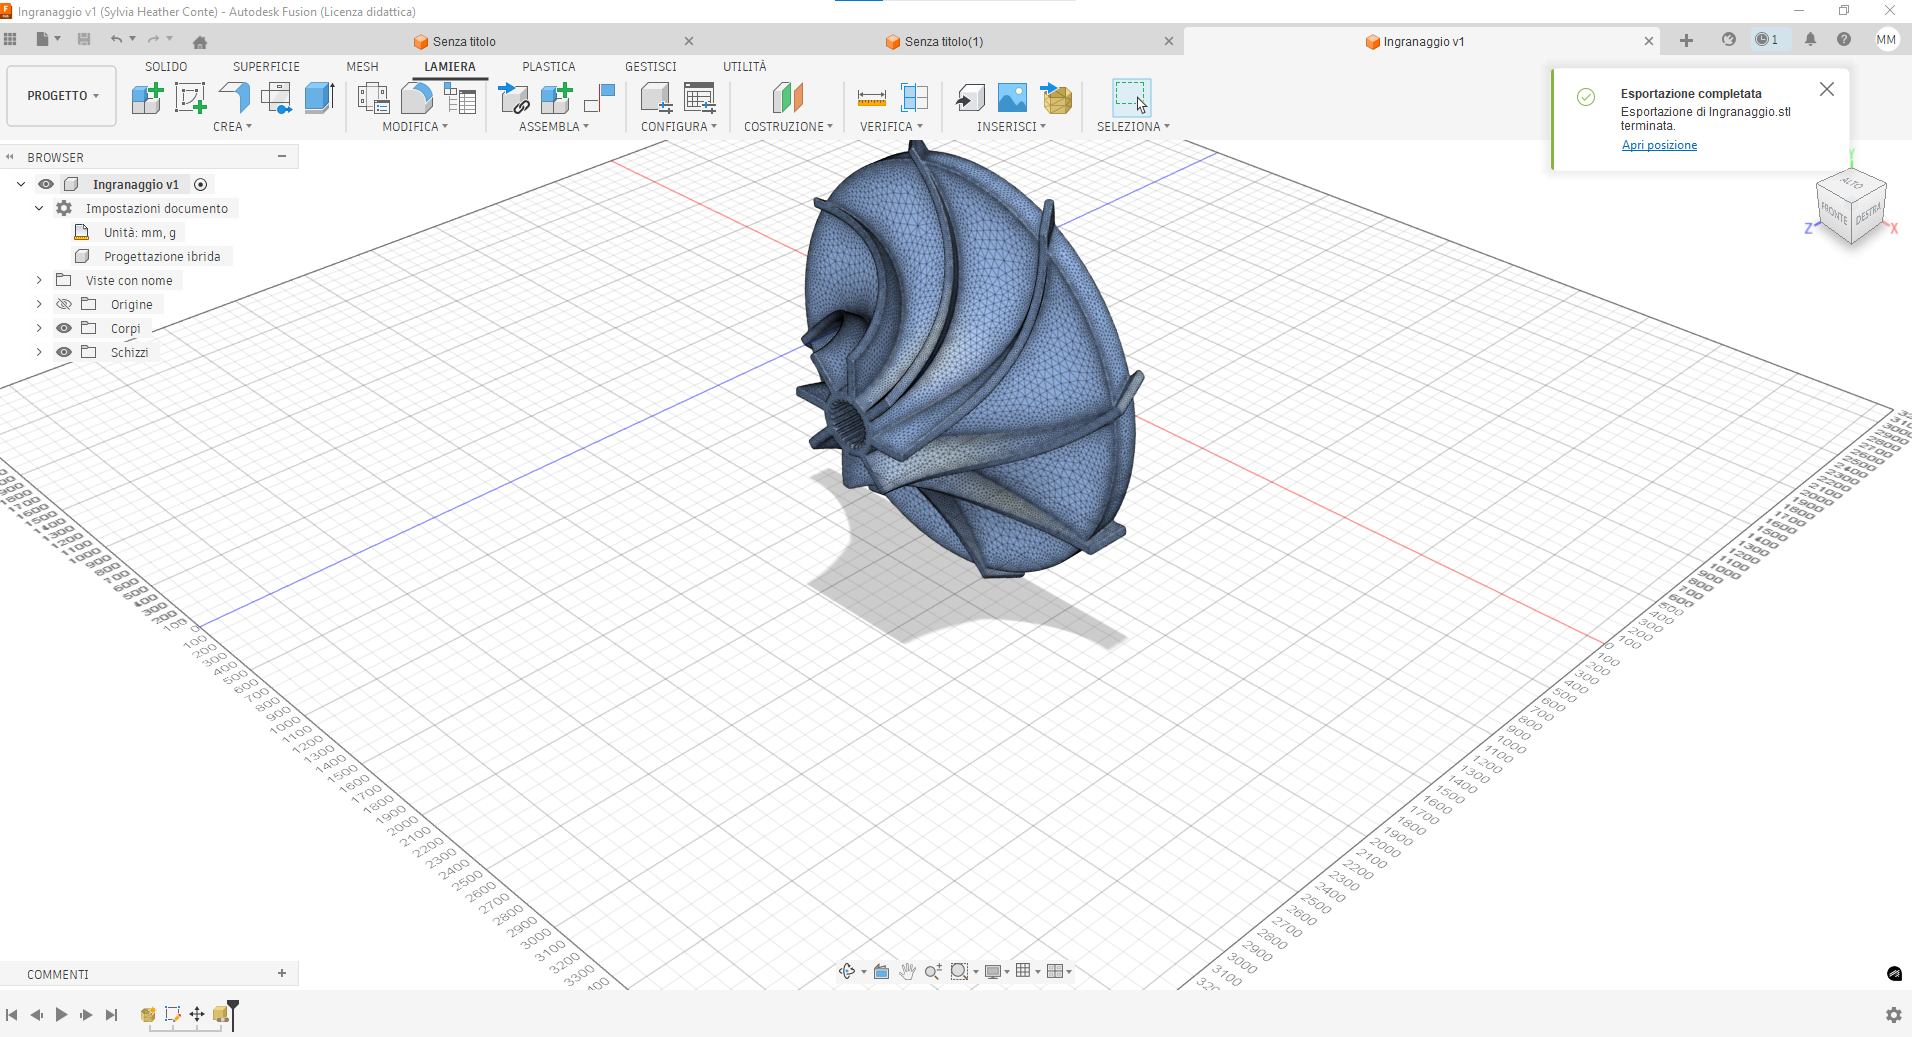The height and width of the screenshot is (1037, 1912).
Task: Click the Flange tool icon in CREA
Action: tap(234, 98)
